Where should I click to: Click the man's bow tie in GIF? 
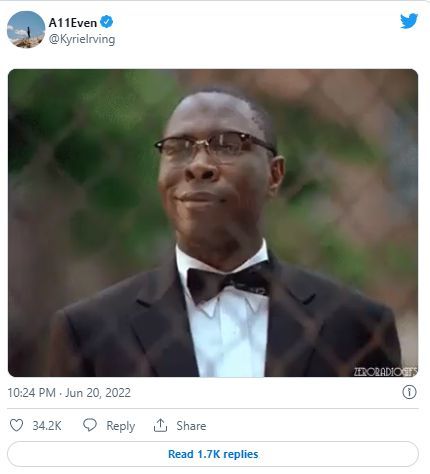pos(228,282)
